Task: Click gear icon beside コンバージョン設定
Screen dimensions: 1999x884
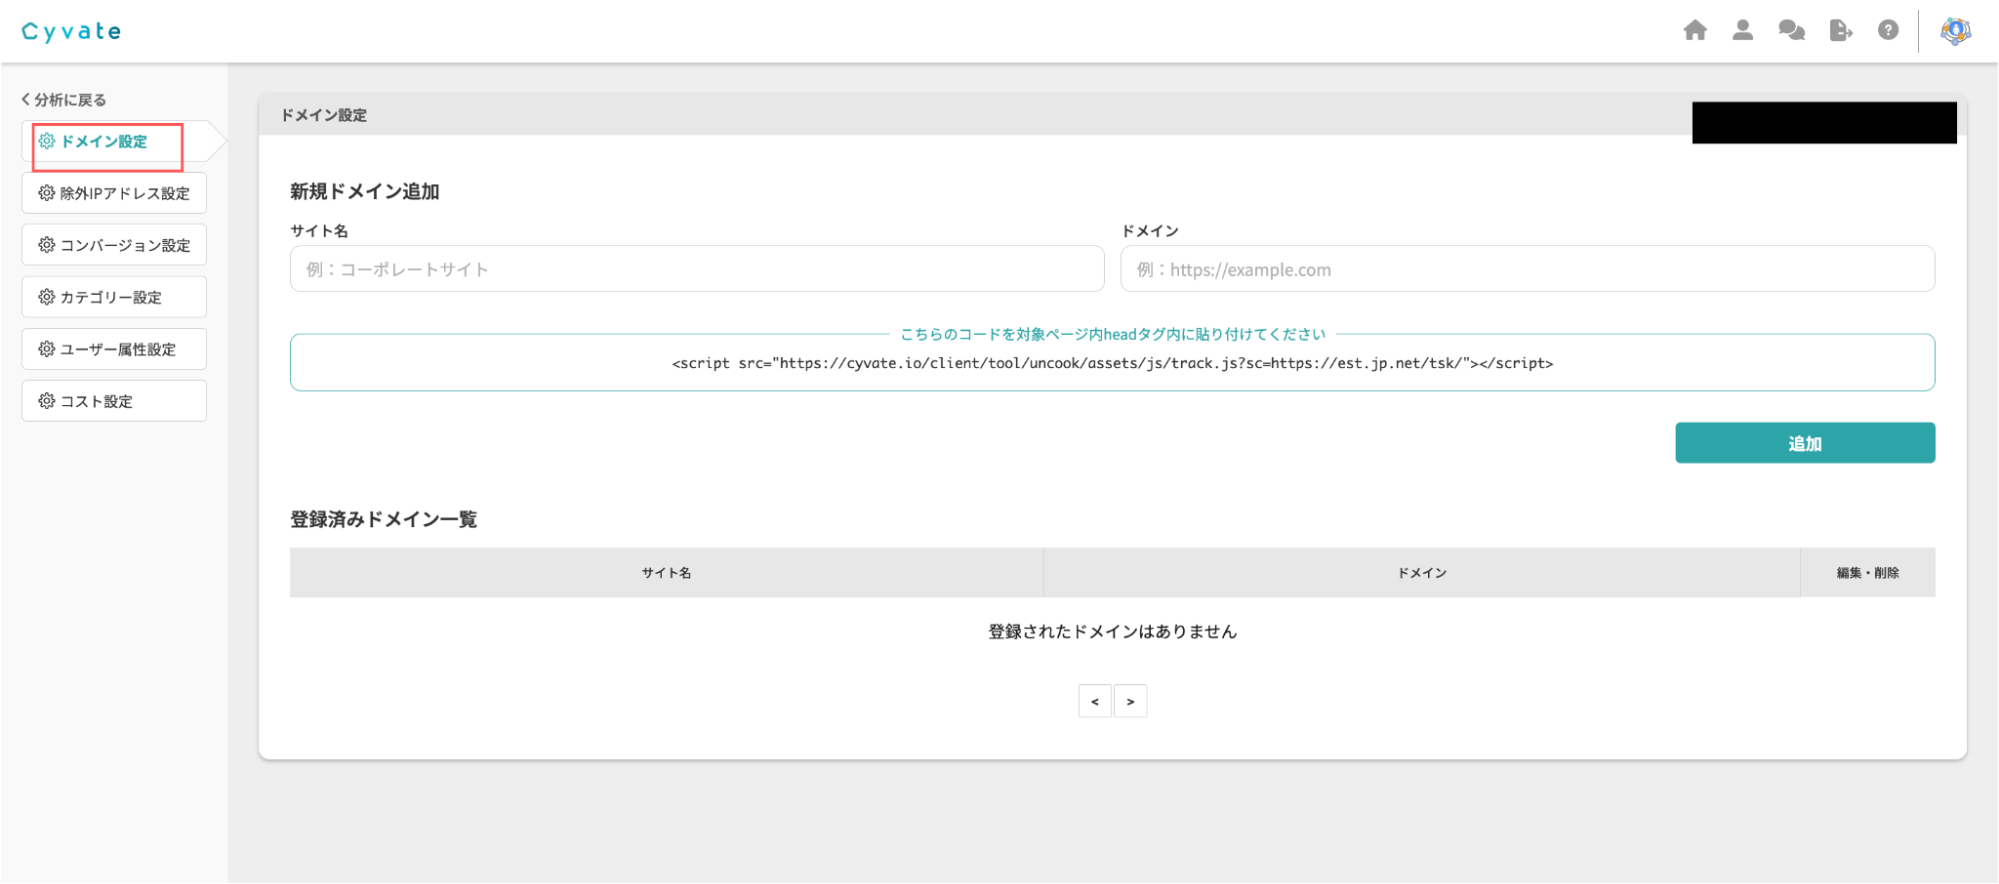Action: click(47, 245)
